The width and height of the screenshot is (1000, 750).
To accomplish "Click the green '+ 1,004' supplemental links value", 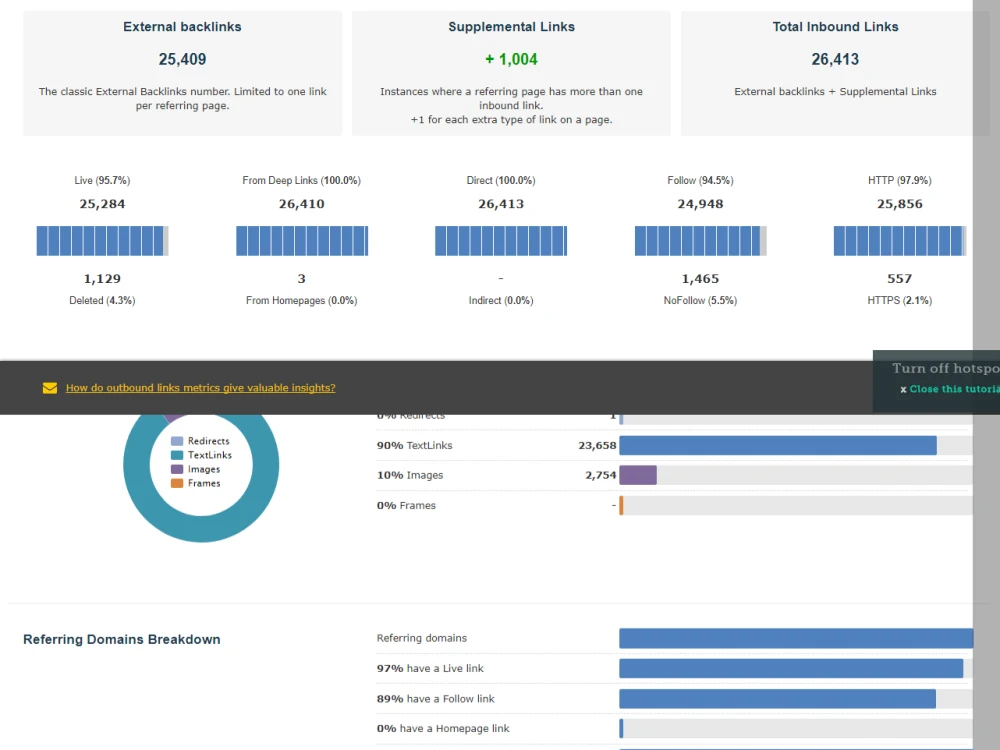I will [x=511, y=59].
